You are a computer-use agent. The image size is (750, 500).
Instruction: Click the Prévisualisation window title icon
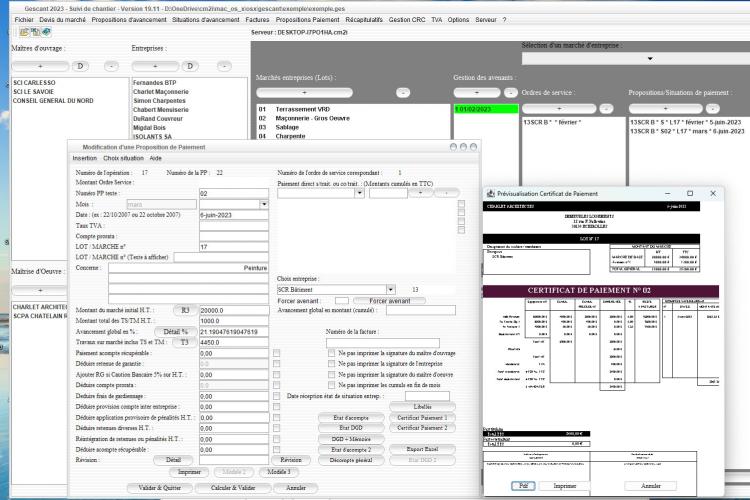(x=490, y=194)
